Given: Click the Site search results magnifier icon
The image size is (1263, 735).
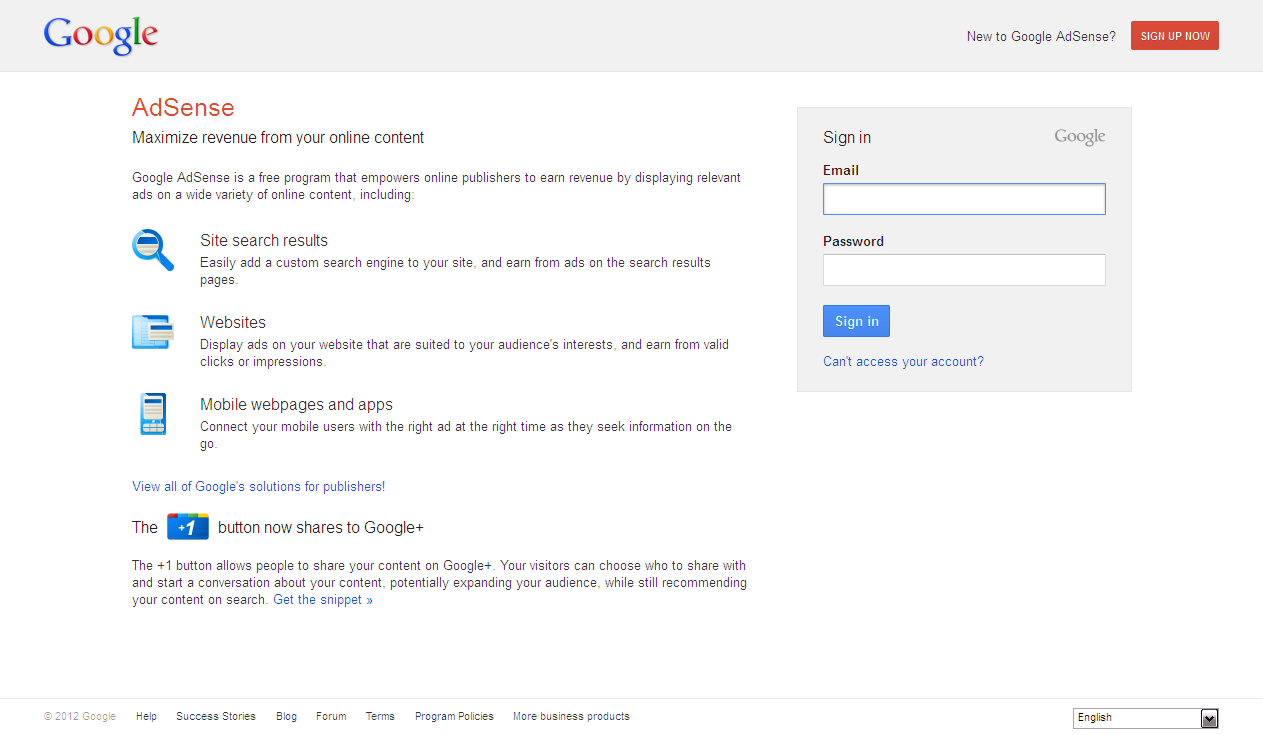Looking at the screenshot, I should click(152, 249).
